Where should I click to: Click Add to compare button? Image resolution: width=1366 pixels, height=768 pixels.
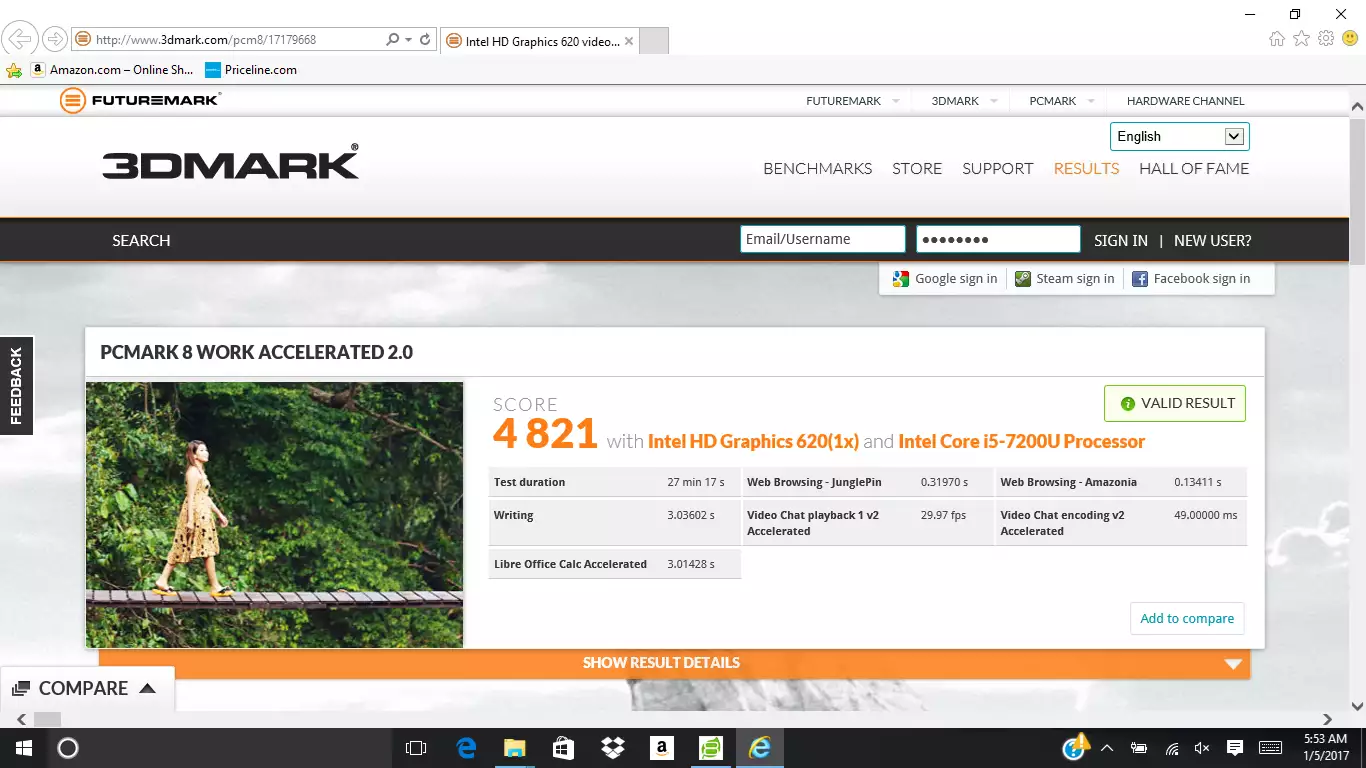(x=1187, y=618)
